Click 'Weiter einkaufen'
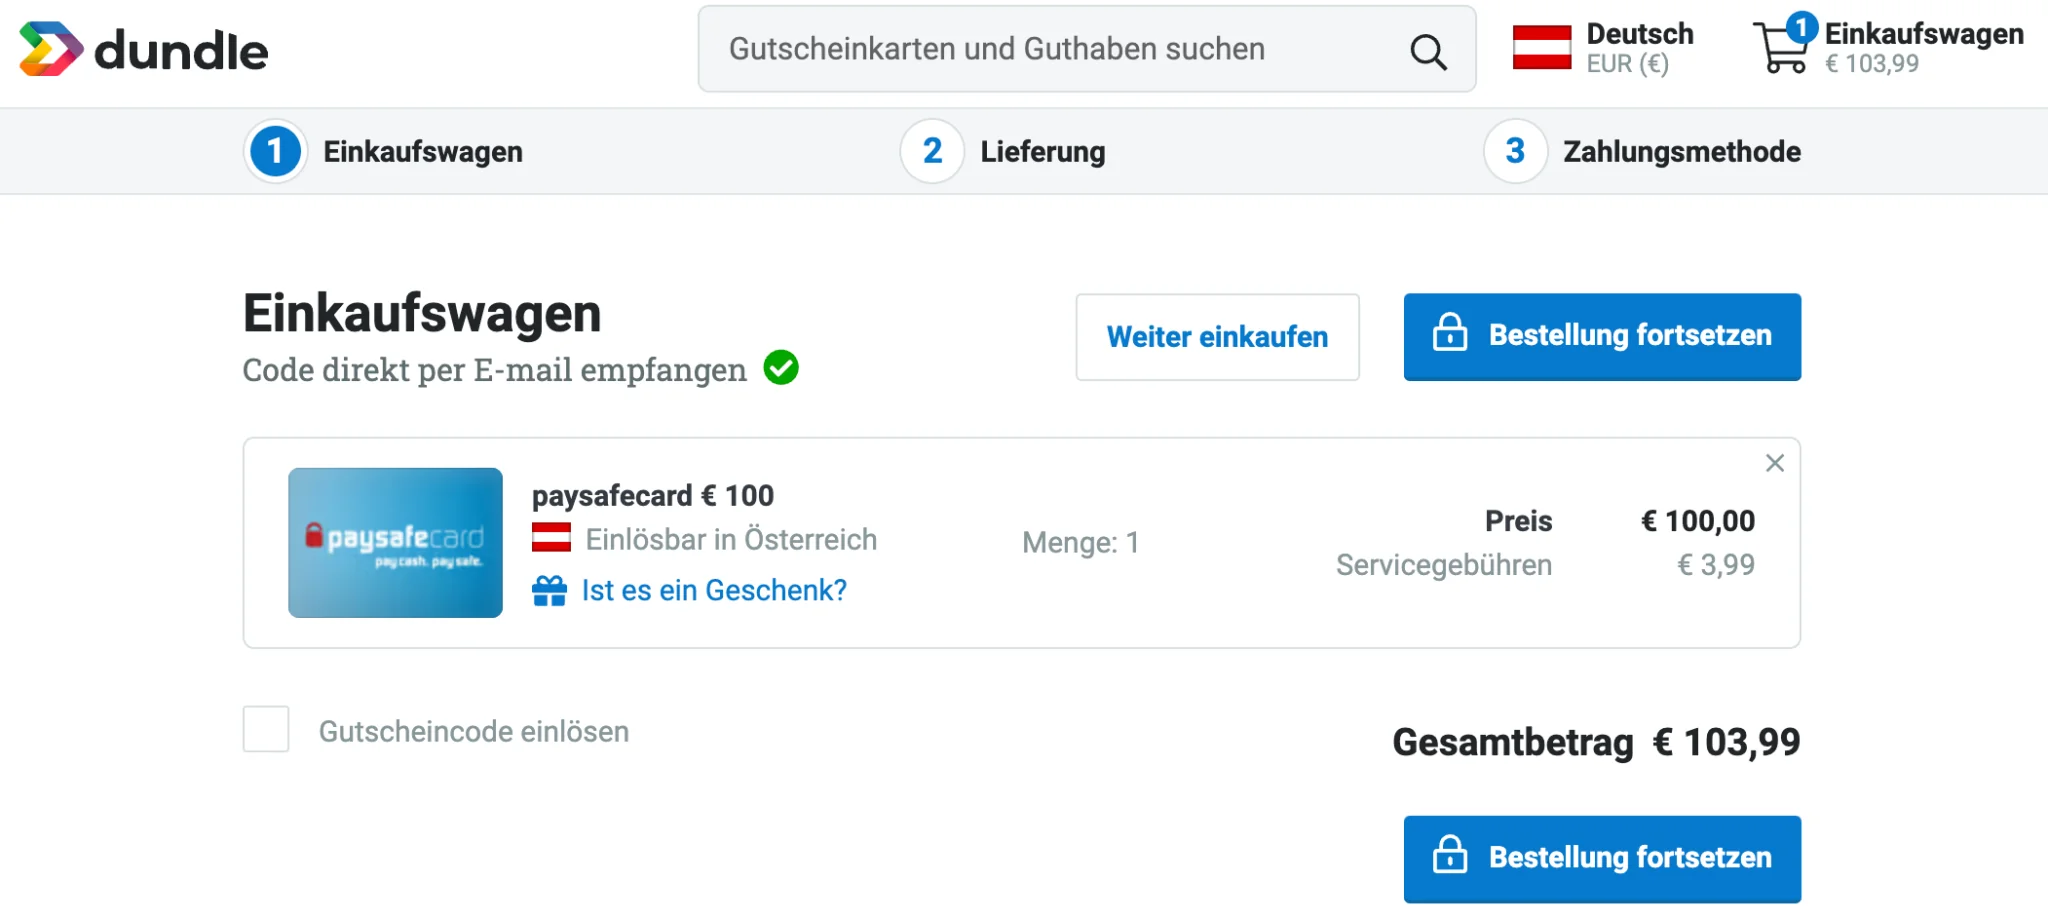The height and width of the screenshot is (920, 2048). [x=1217, y=337]
